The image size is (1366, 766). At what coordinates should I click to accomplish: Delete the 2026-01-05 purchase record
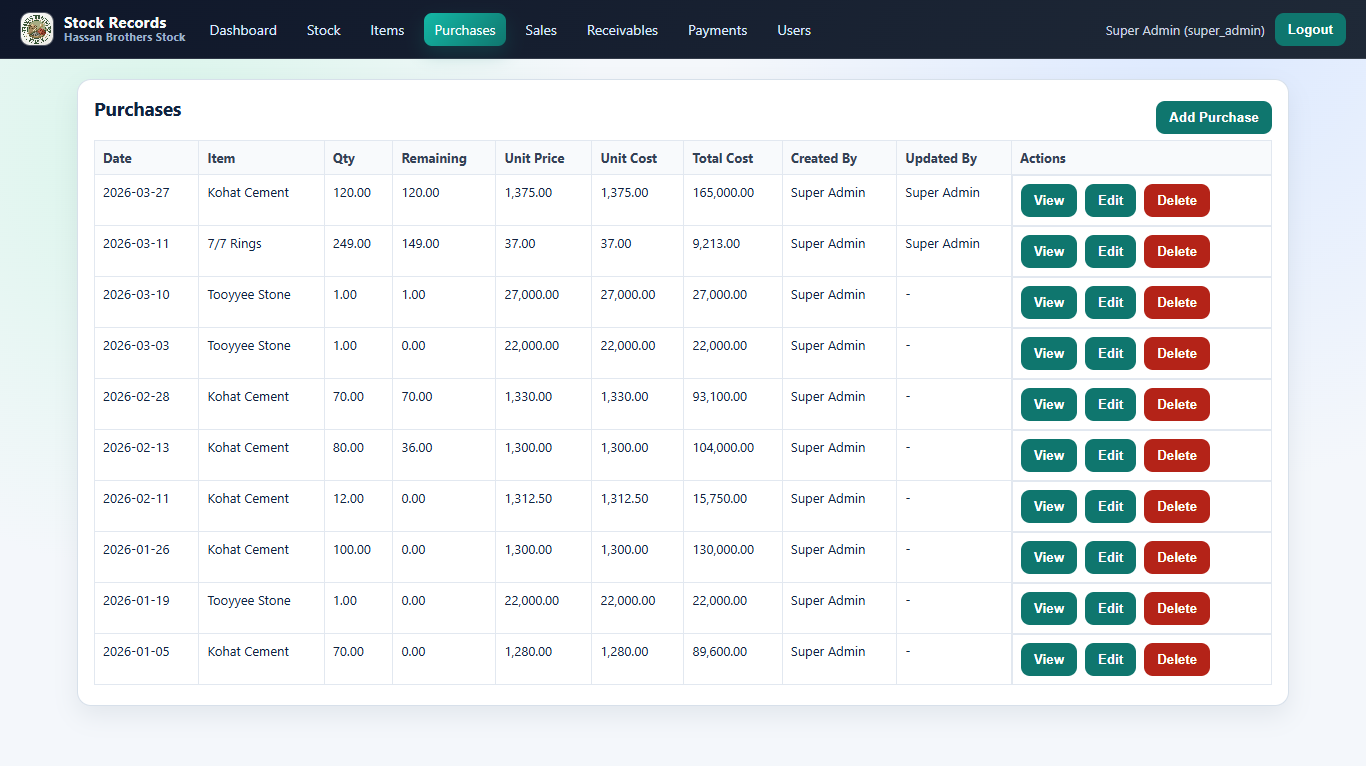click(1177, 659)
